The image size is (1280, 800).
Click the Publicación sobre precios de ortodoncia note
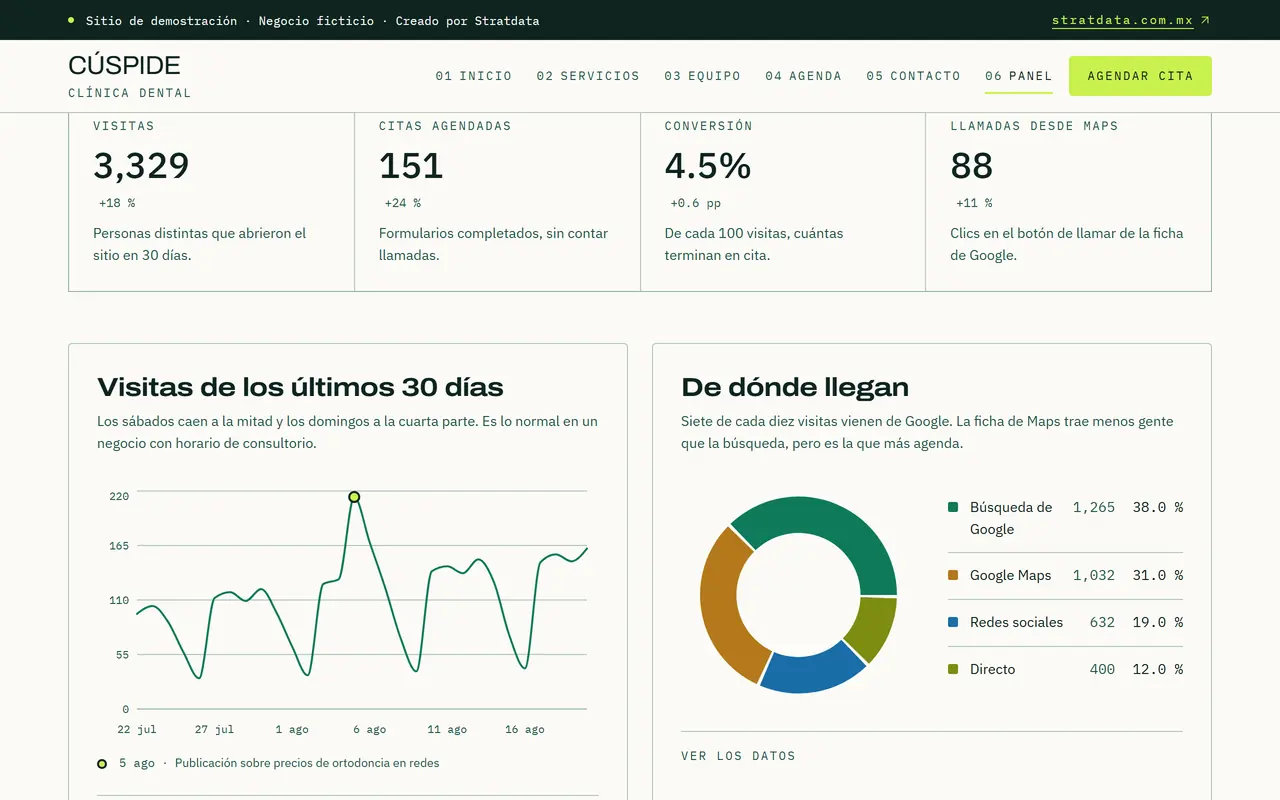(x=307, y=763)
